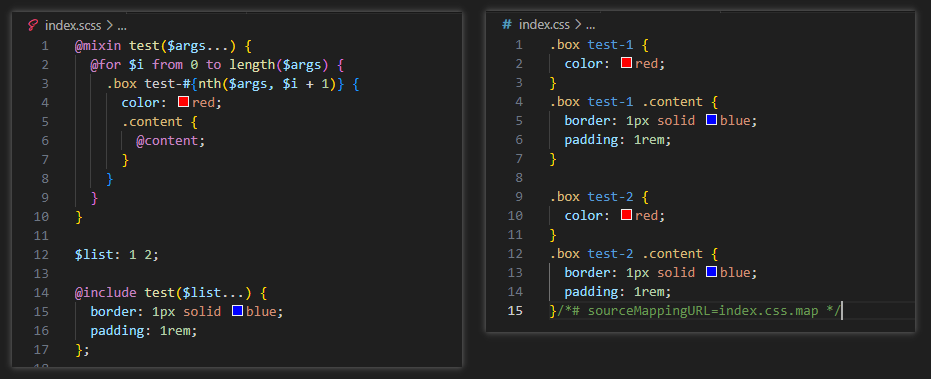Click the red swatch on CSS line 10

626,215
